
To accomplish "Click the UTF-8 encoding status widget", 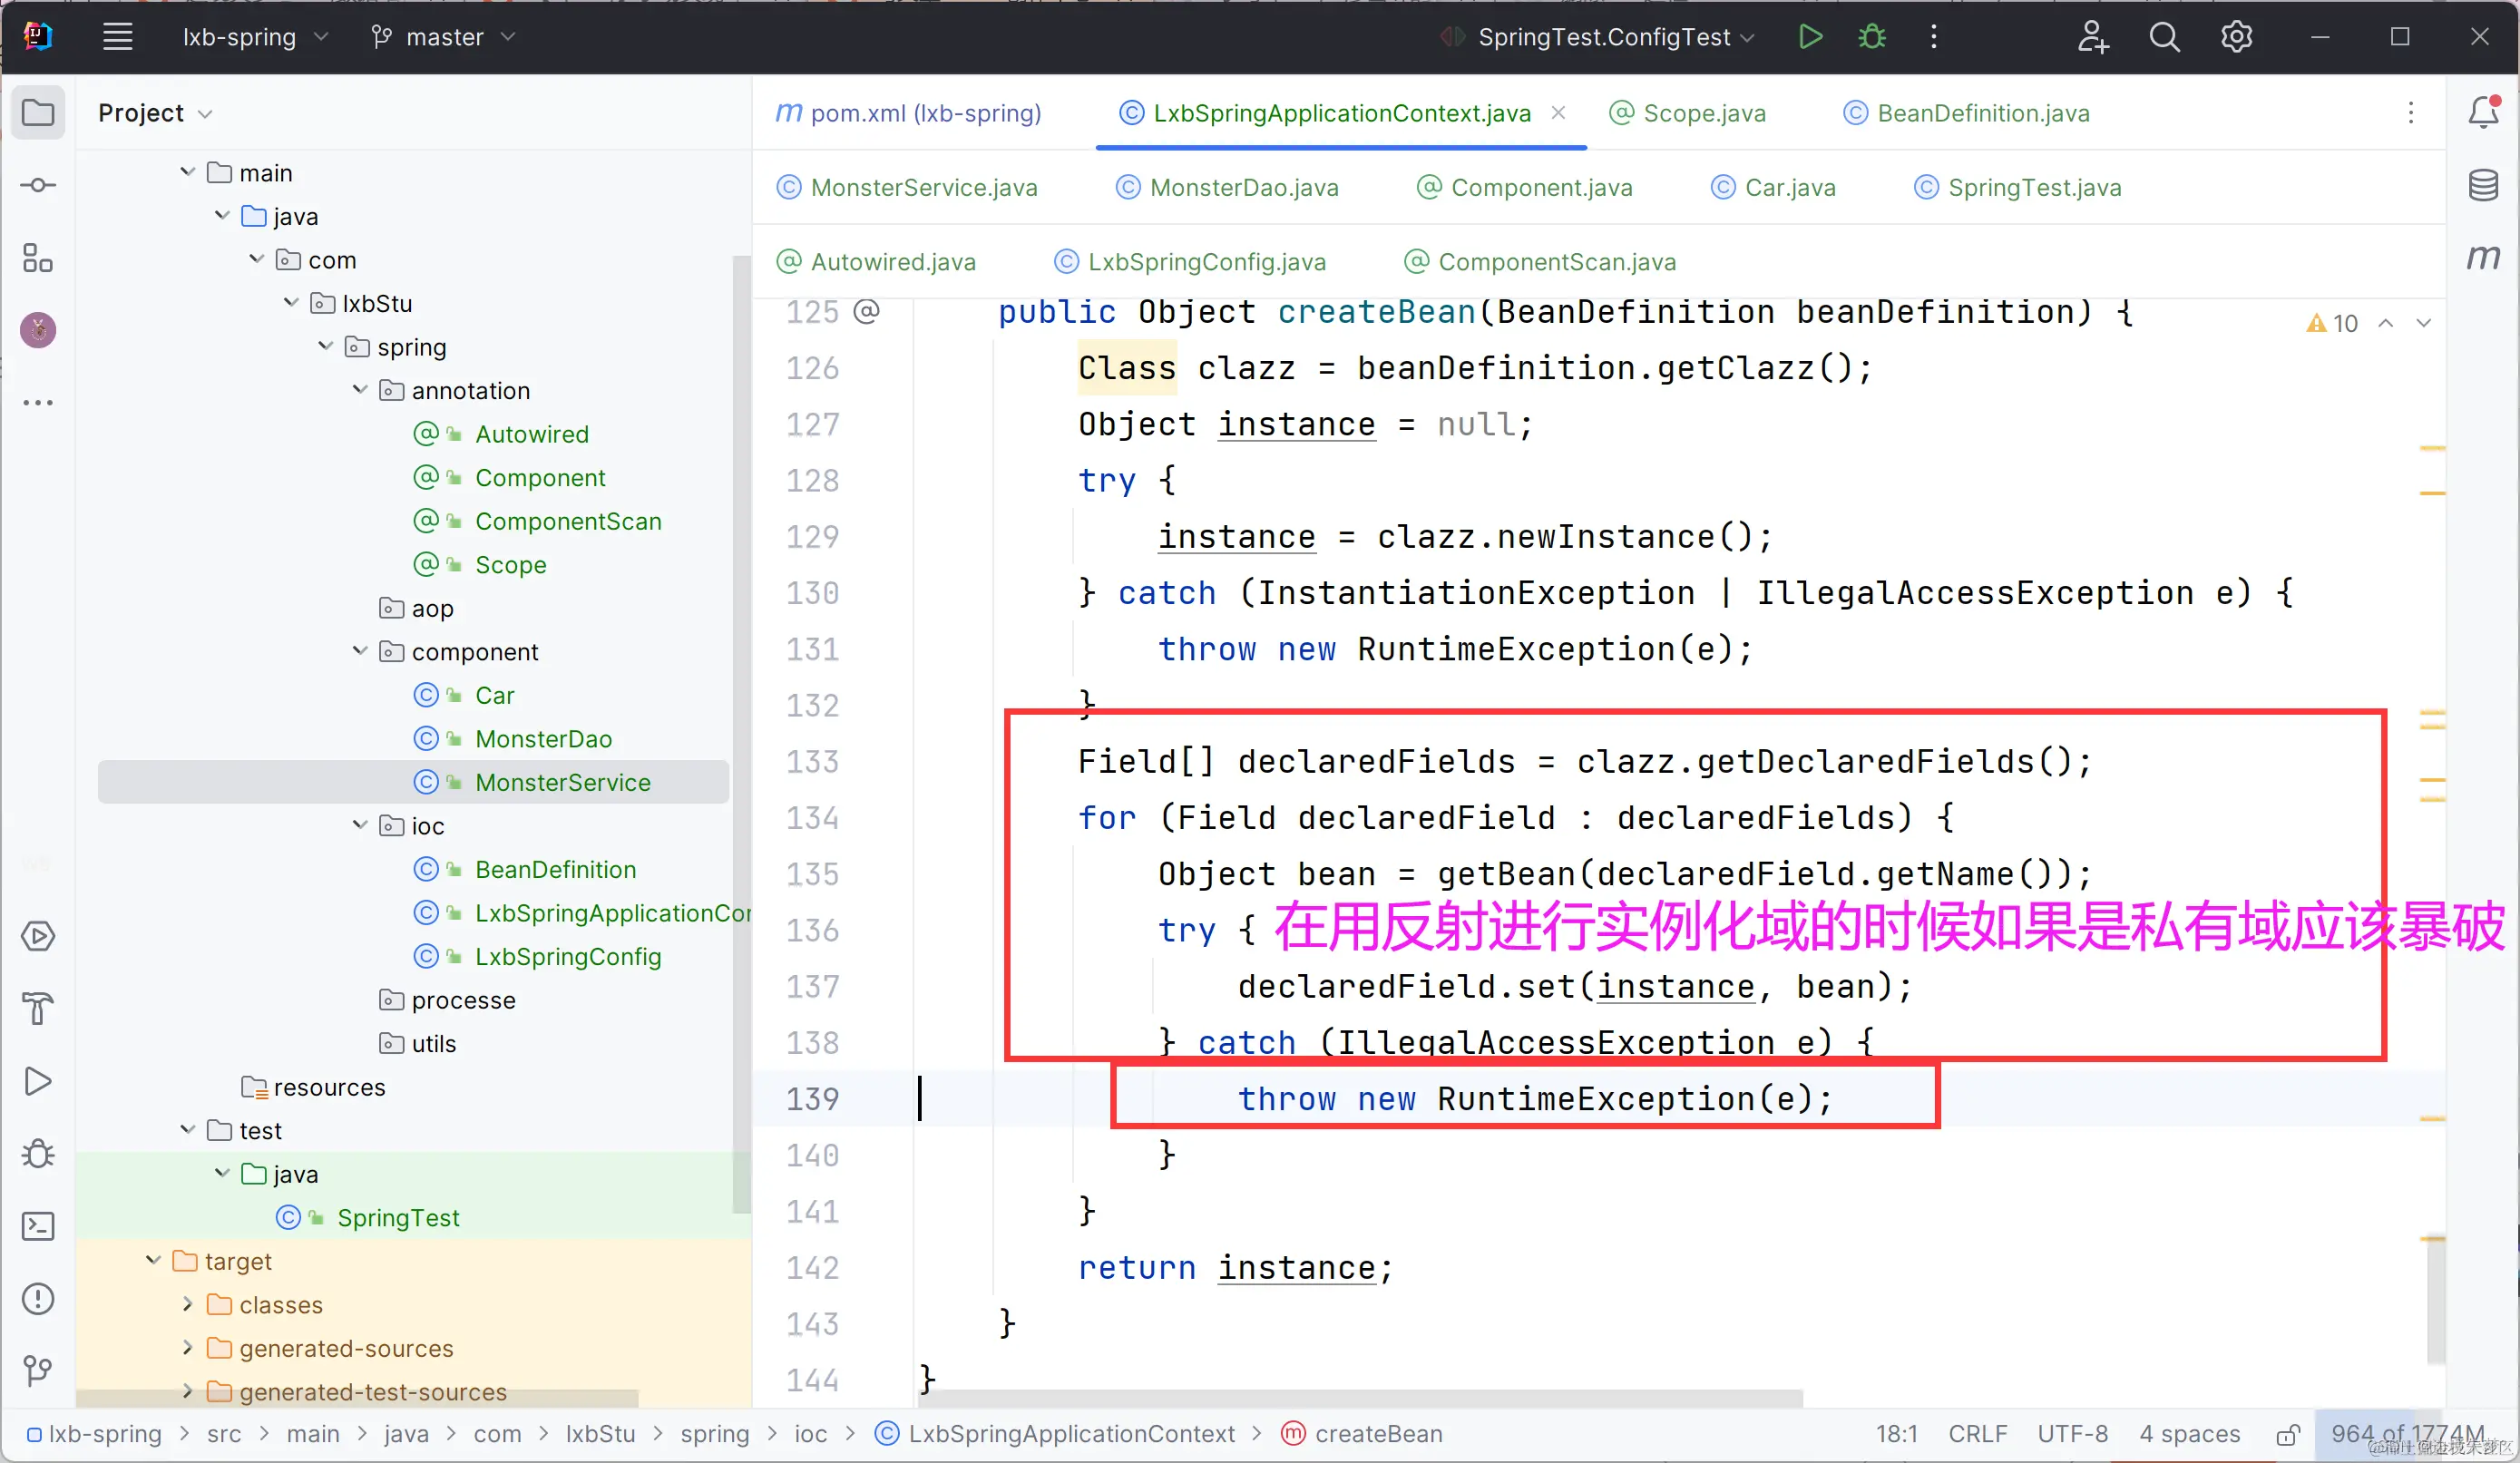I will coord(2072,1433).
